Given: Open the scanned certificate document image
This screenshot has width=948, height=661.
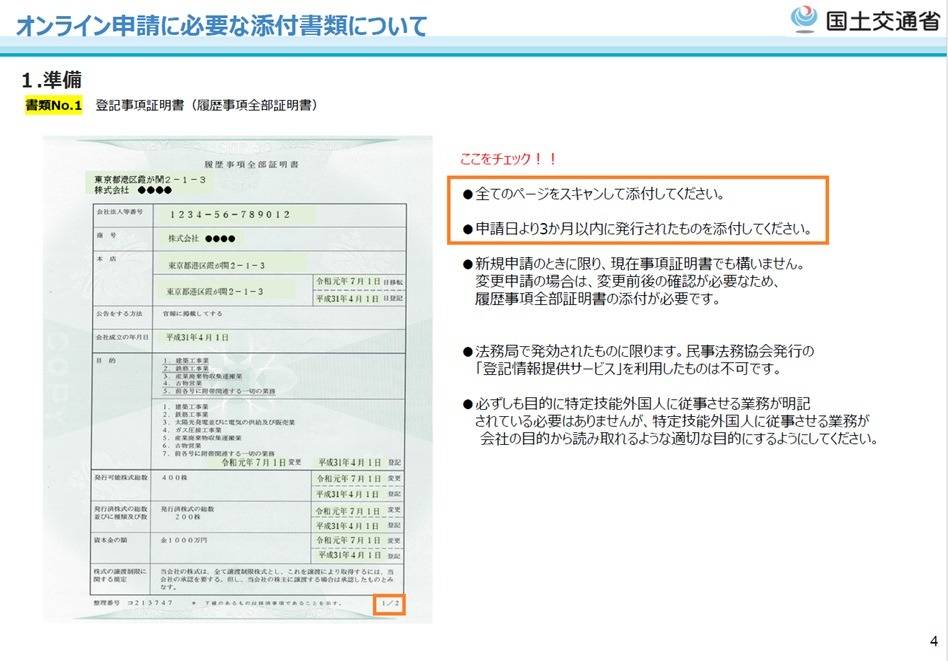Looking at the screenshot, I should [x=237, y=380].
